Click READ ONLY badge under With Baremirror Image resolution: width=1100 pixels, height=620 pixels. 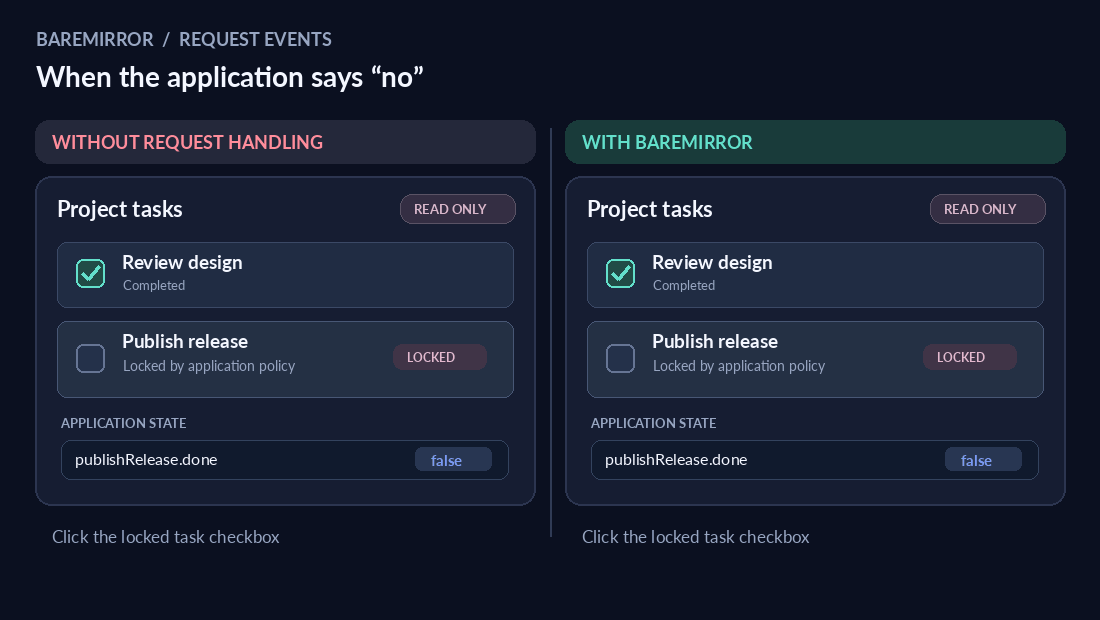(987, 209)
